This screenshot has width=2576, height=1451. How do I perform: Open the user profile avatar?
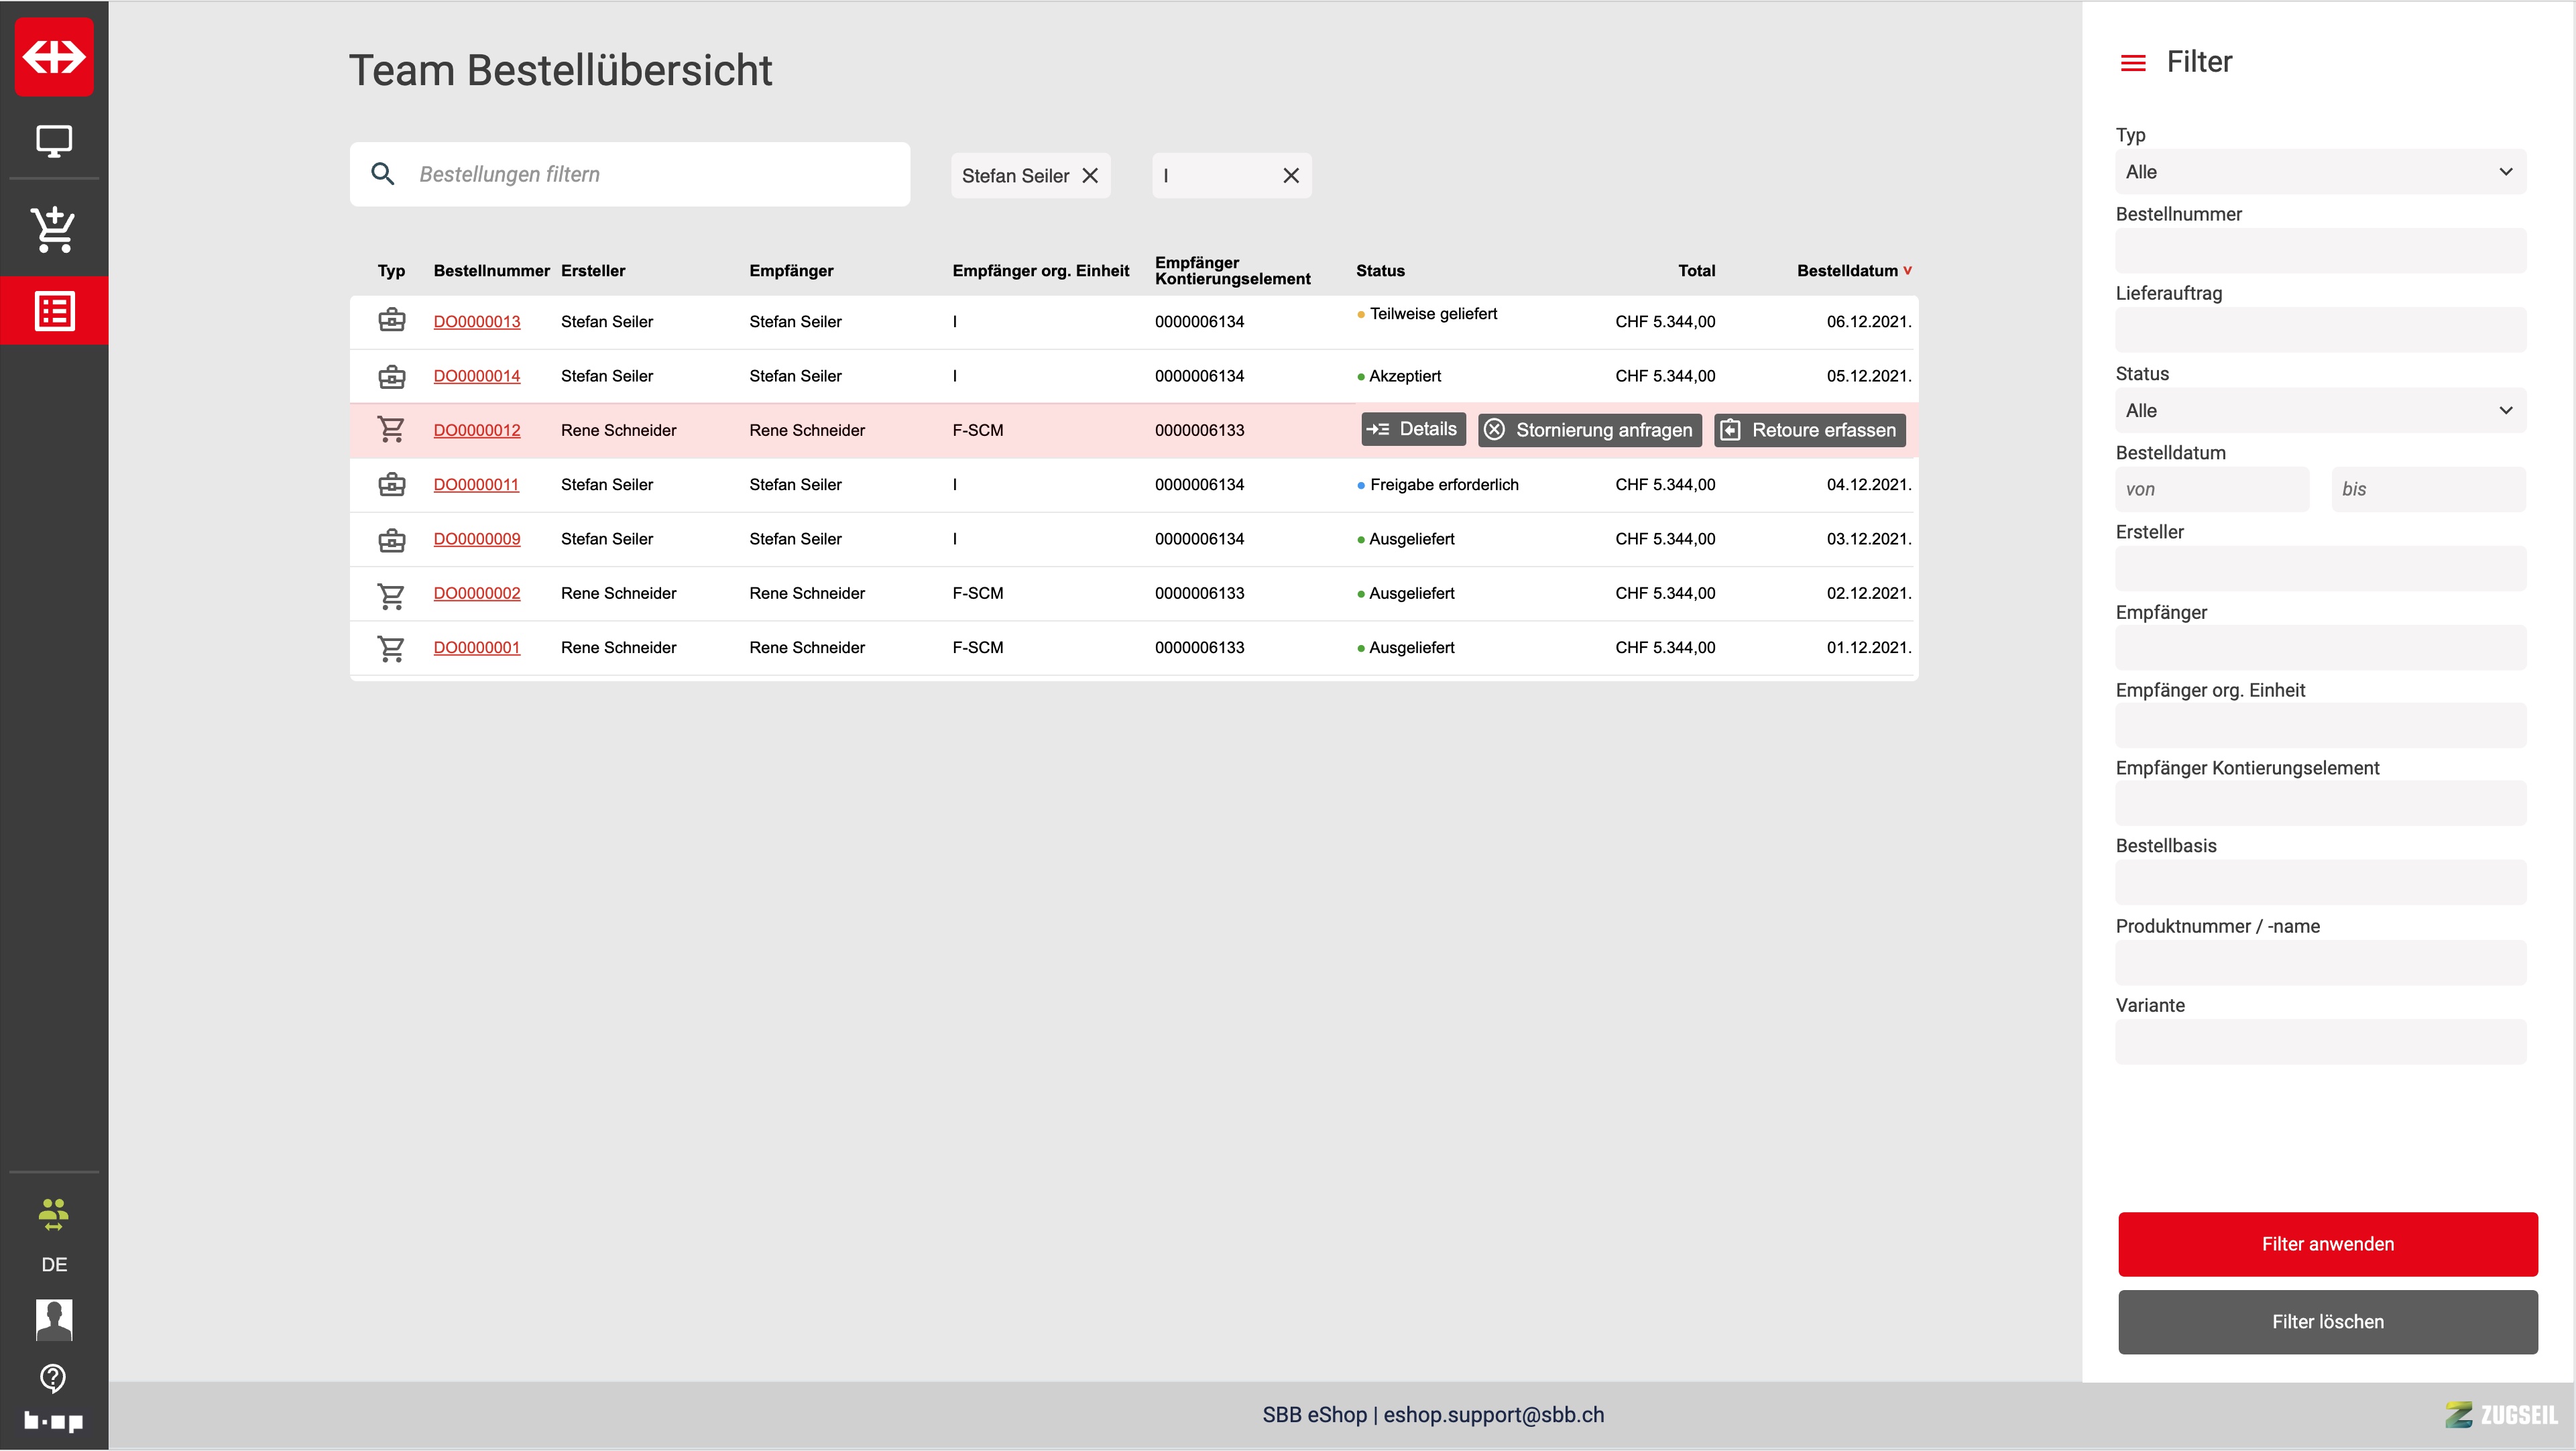pos(54,1320)
